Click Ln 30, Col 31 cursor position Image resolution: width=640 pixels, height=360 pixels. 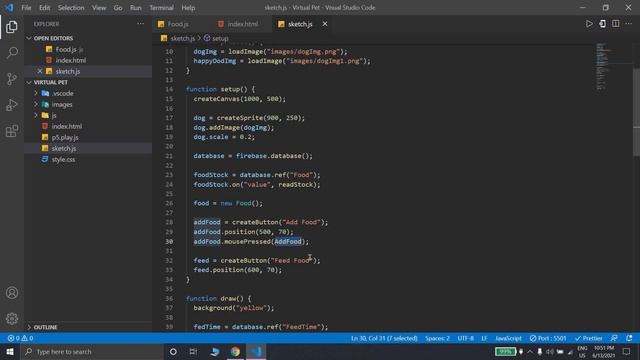pos(384,338)
